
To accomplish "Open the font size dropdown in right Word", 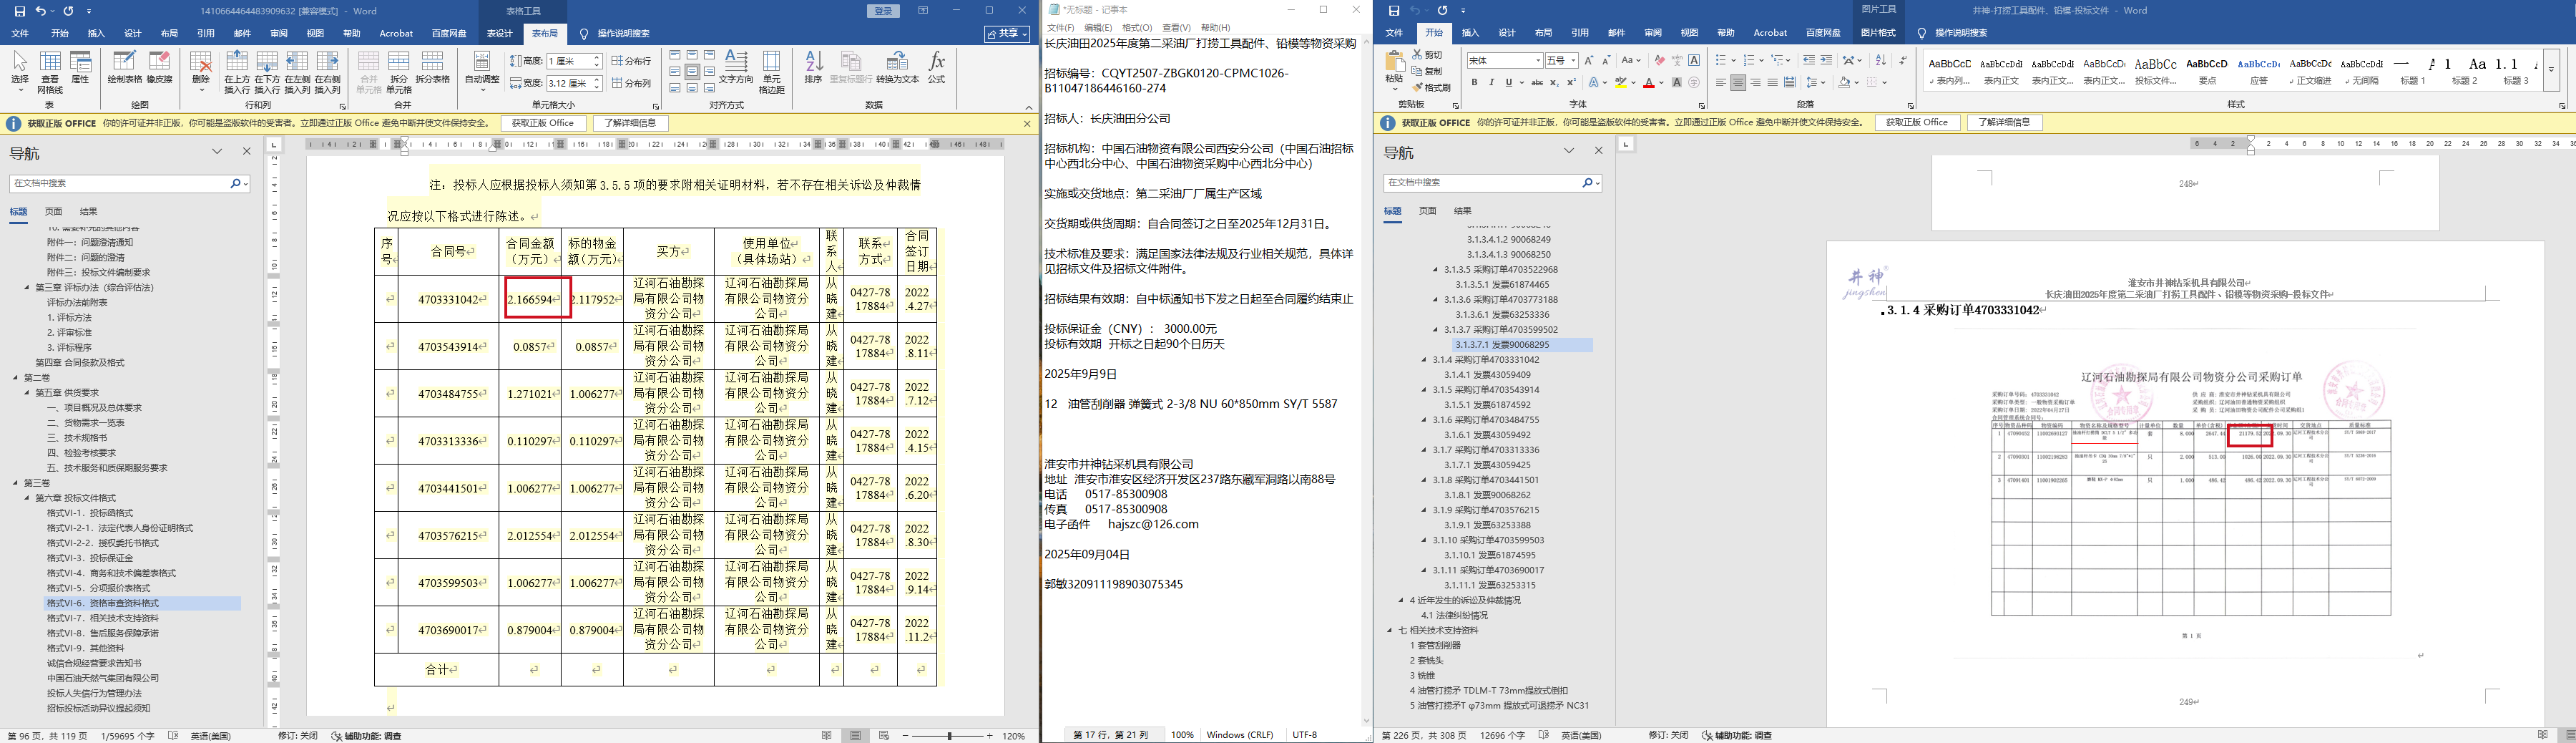I will click(x=1573, y=61).
